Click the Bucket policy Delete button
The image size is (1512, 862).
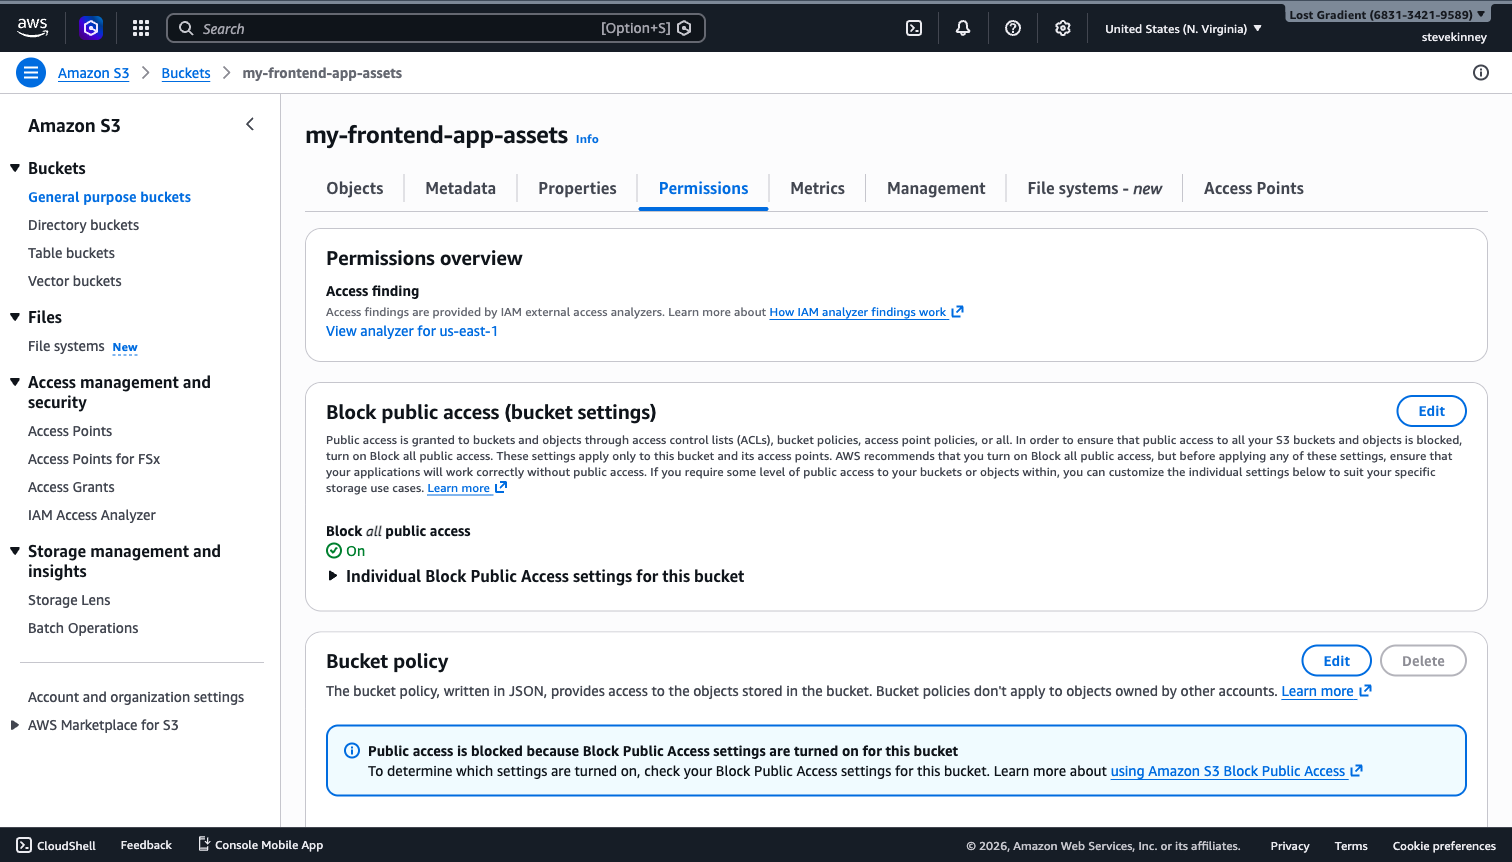click(1423, 661)
